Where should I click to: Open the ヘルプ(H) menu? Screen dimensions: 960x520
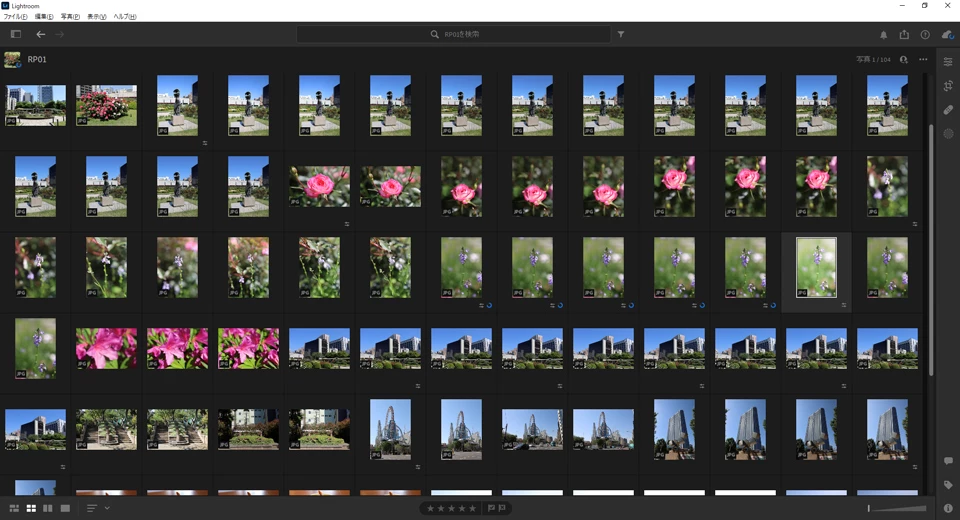click(125, 17)
